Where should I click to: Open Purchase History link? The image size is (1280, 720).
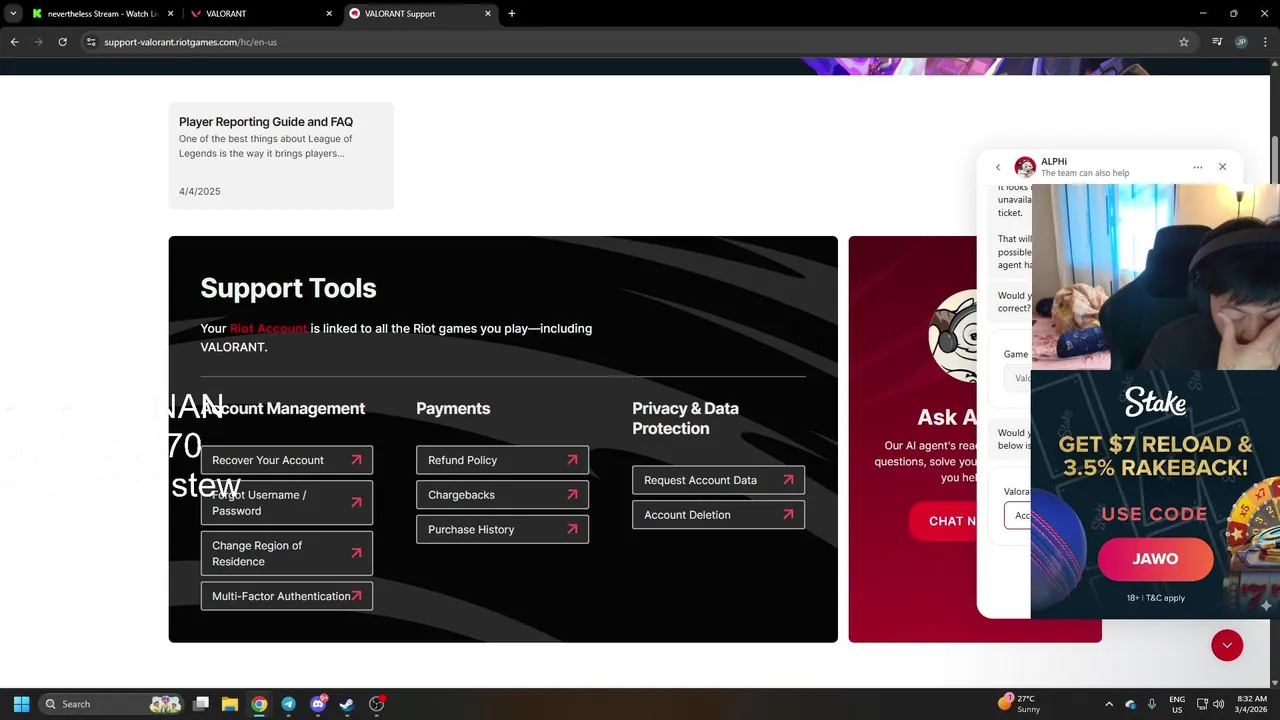(x=503, y=529)
